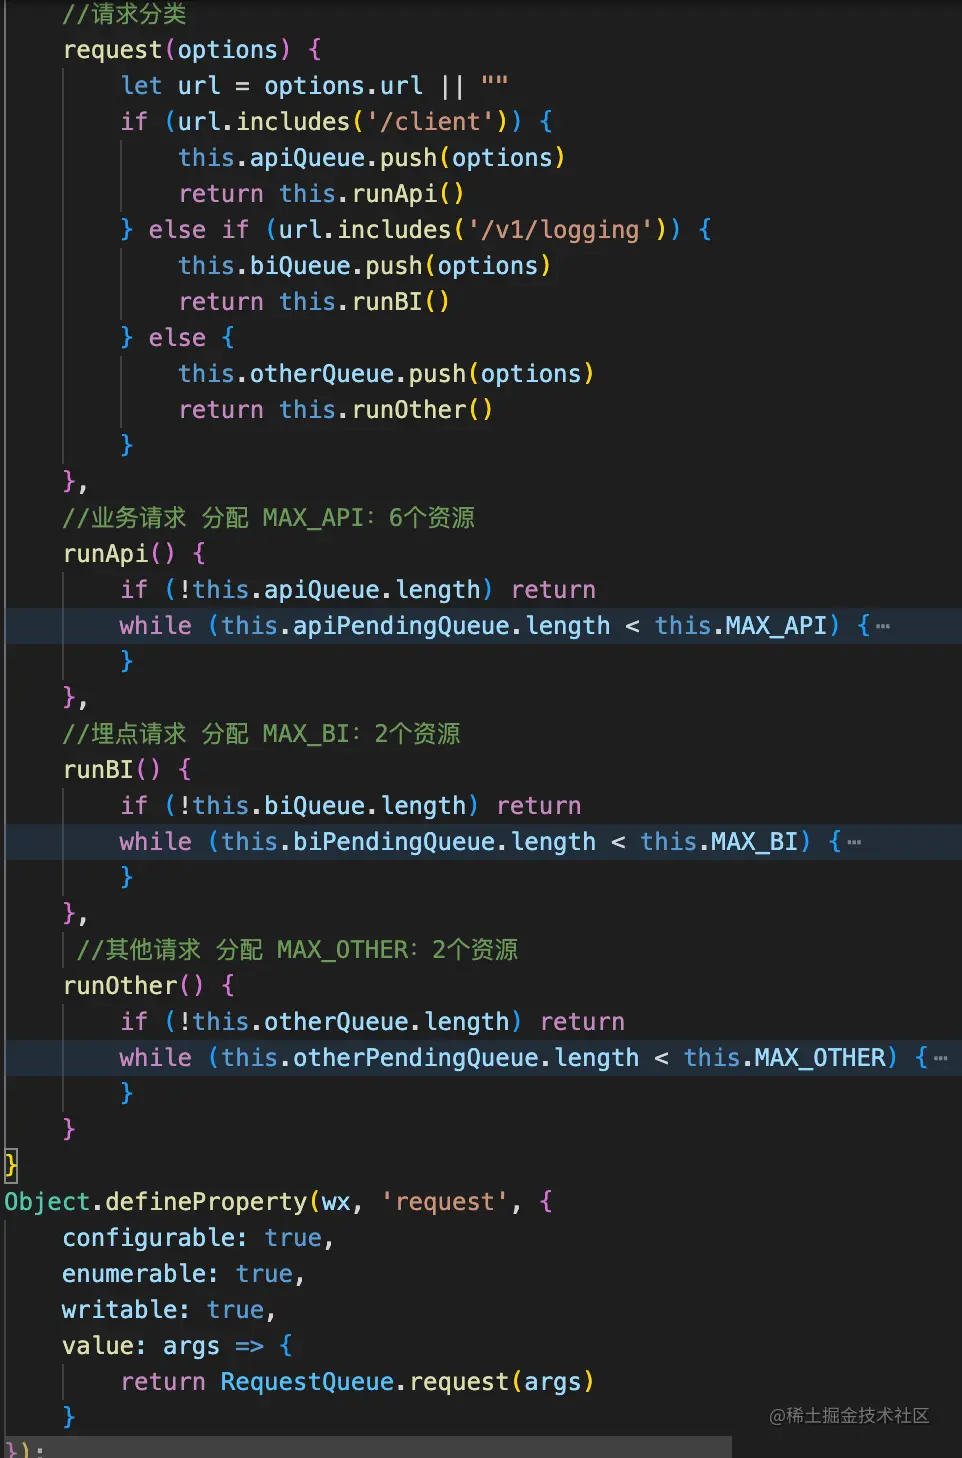Screen dimensions: 962x1458
Task: Click the enumerable: true property line
Action: click(x=183, y=1274)
